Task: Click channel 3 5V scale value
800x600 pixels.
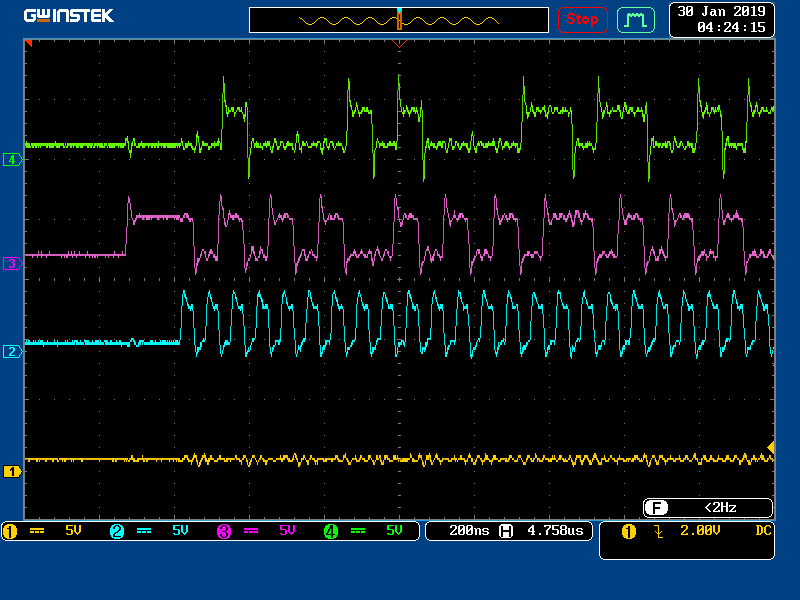Action: (288, 531)
